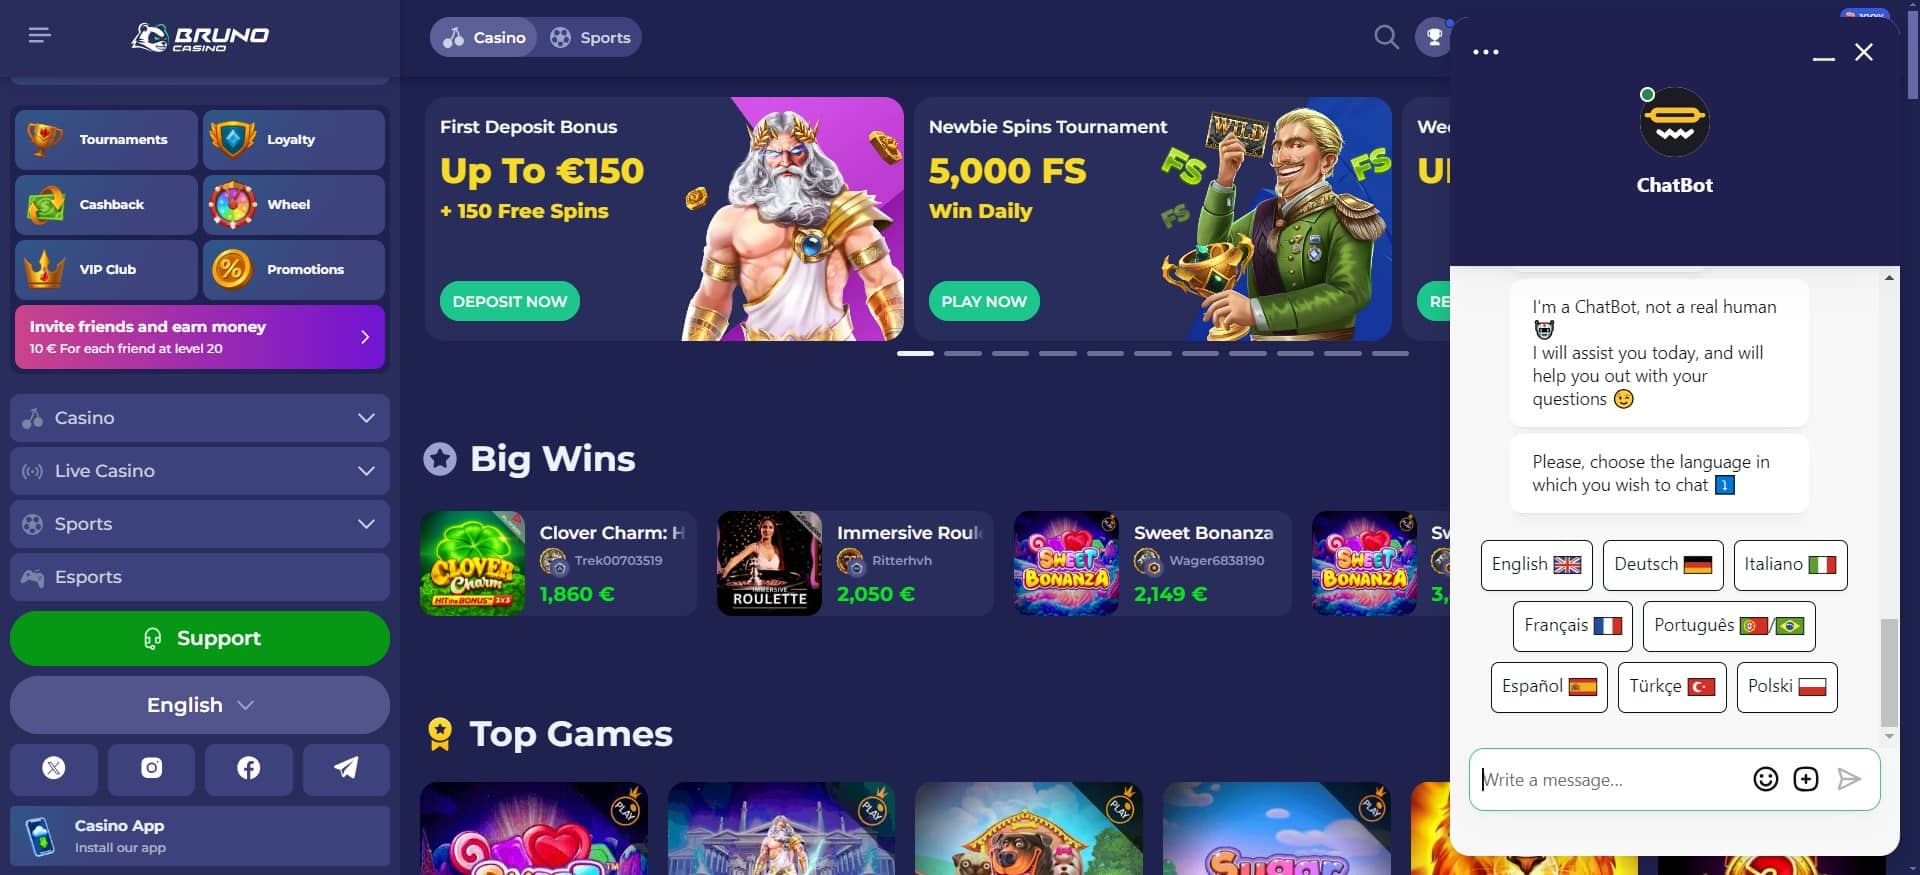Viewport: 1920px width, 875px height.
Task: Open the chat three-dots options menu
Action: [x=1486, y=52]
